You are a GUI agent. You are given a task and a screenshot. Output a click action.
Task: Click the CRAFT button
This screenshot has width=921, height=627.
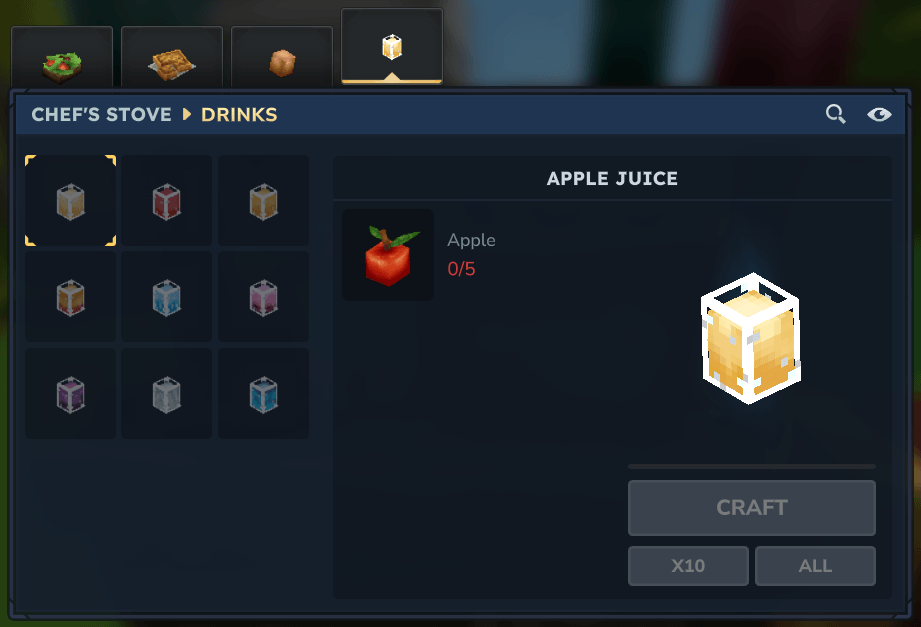pyautogui.click(x=751, y=508)
